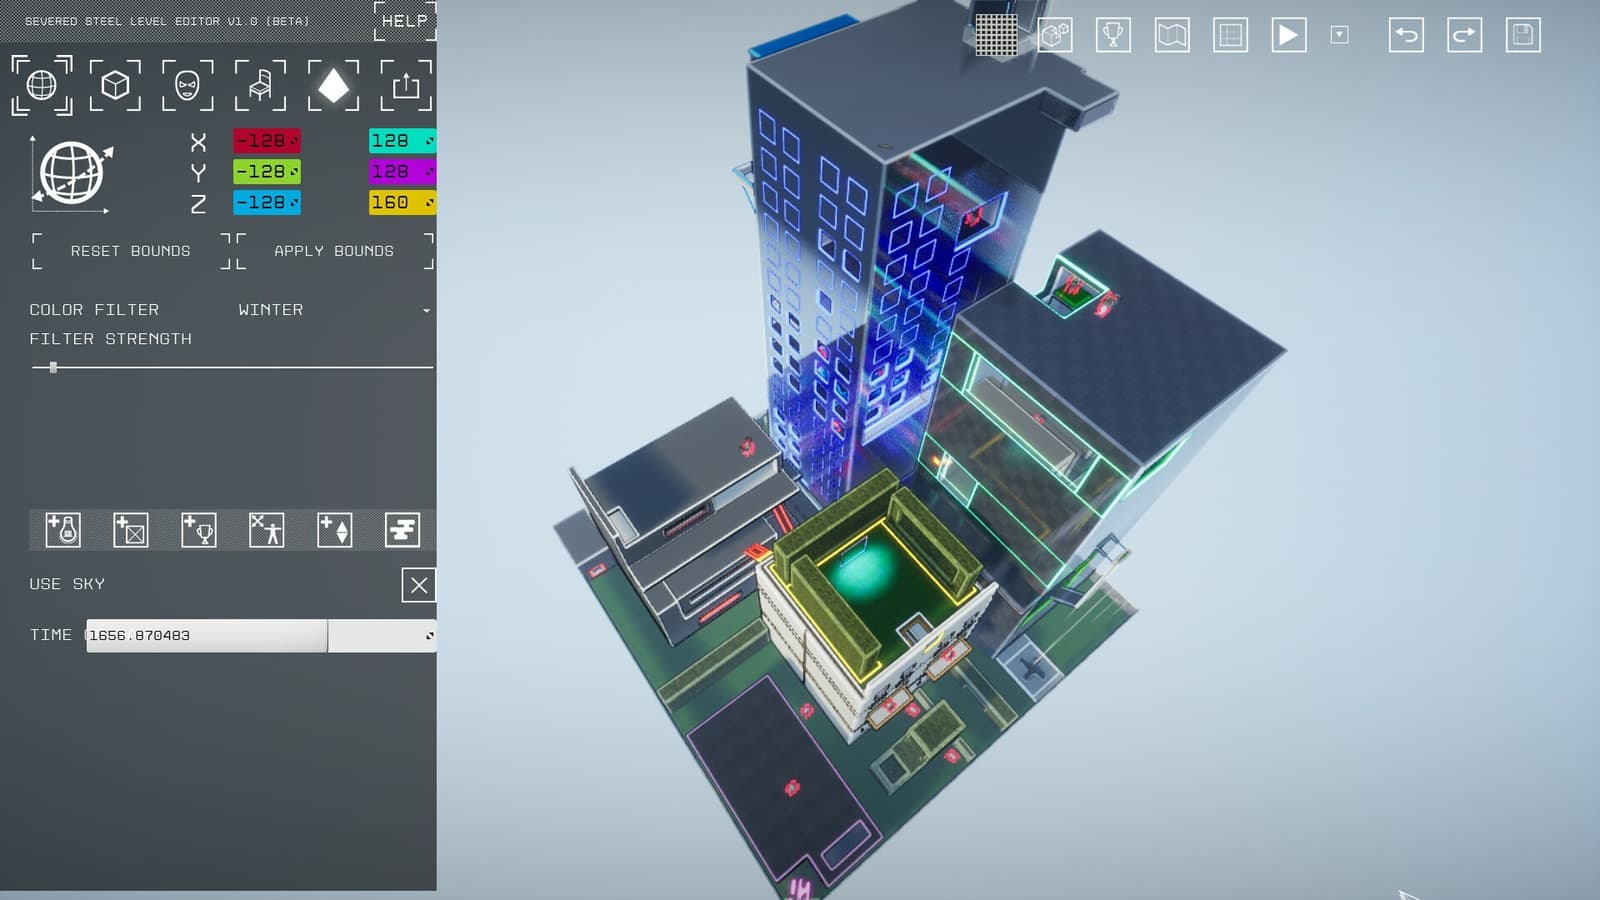The image size is (1600, 900).
Task: Play the level with the play button
Action: [x=1289, y=35]
